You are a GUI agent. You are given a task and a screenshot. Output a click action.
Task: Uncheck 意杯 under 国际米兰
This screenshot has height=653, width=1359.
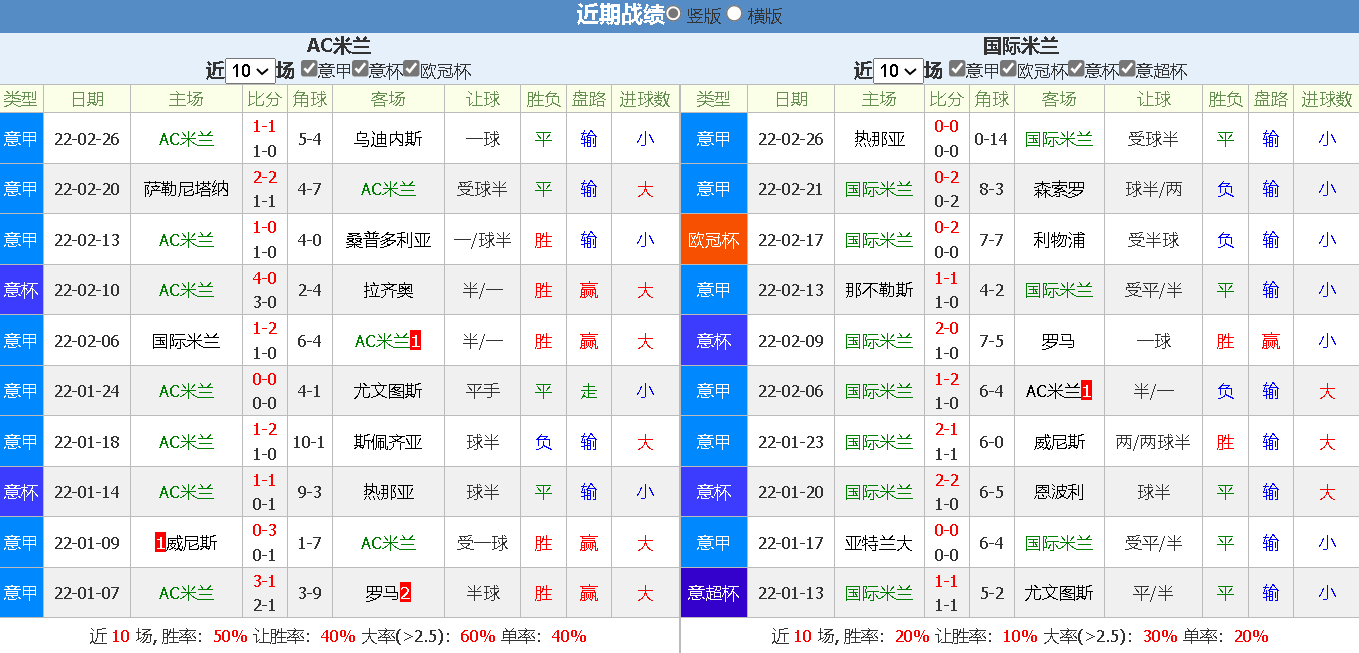pos(1077,69)
